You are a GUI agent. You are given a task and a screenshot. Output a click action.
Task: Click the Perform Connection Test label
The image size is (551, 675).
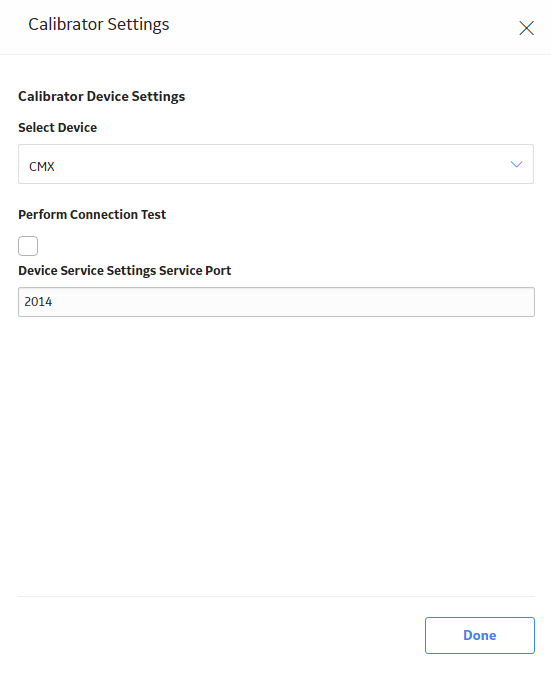[x=92, y=214]
